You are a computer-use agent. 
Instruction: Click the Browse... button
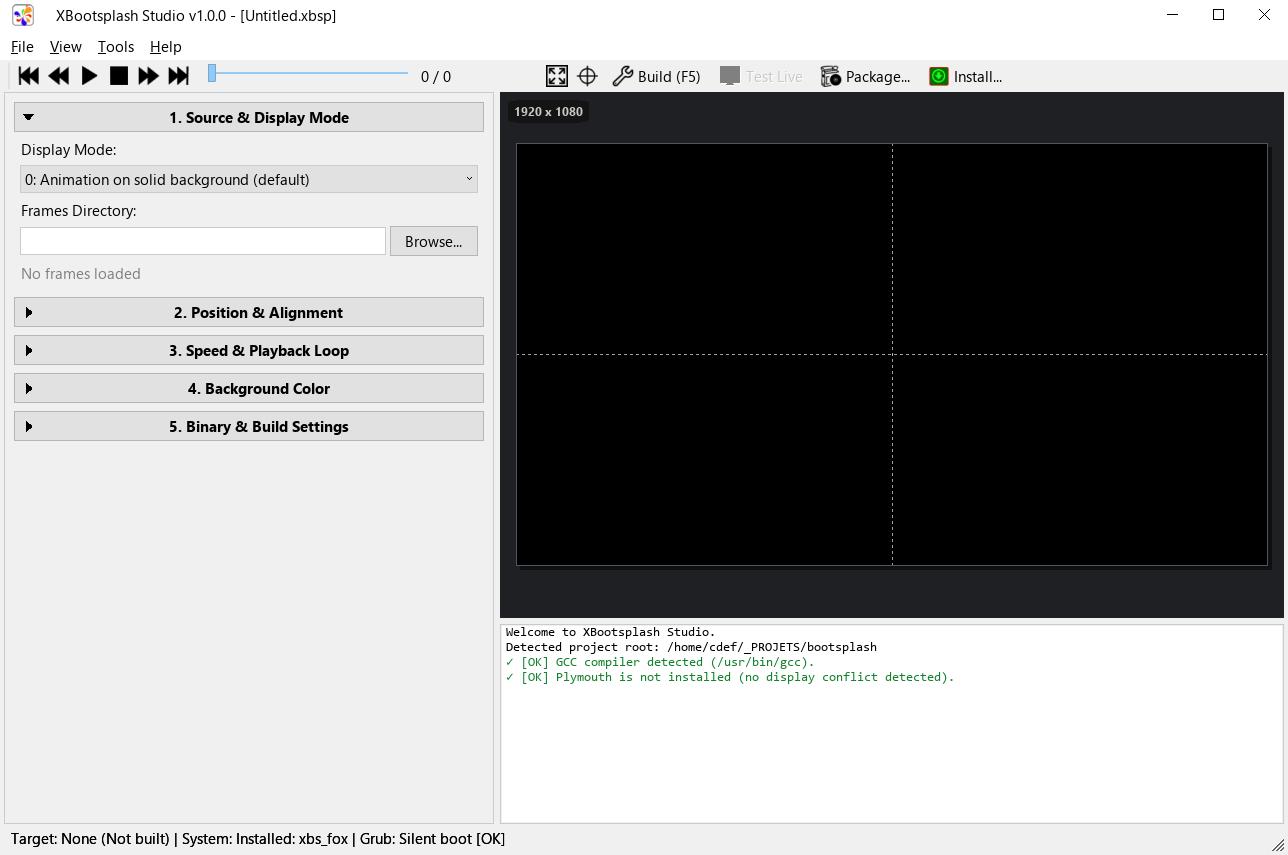[x=434, y=241]
